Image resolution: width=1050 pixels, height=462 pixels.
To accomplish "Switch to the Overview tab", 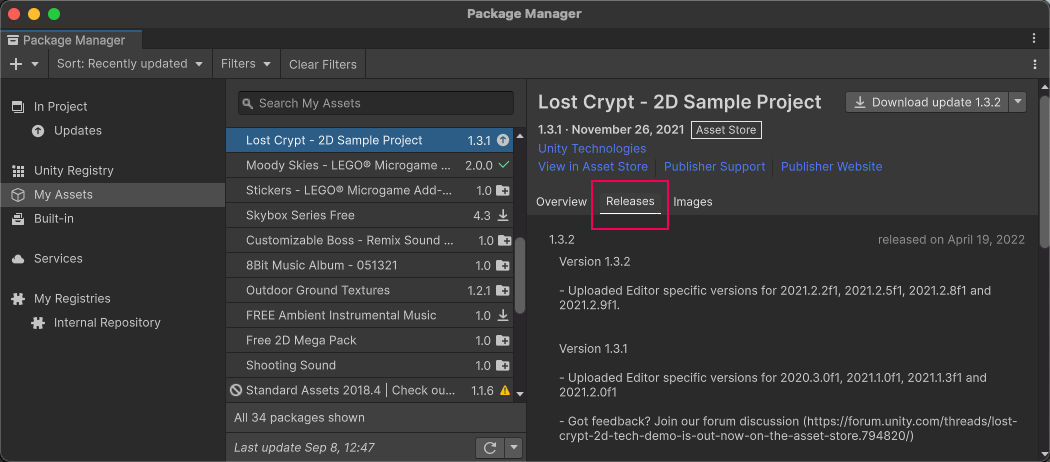I will click(x=561, y=202).
